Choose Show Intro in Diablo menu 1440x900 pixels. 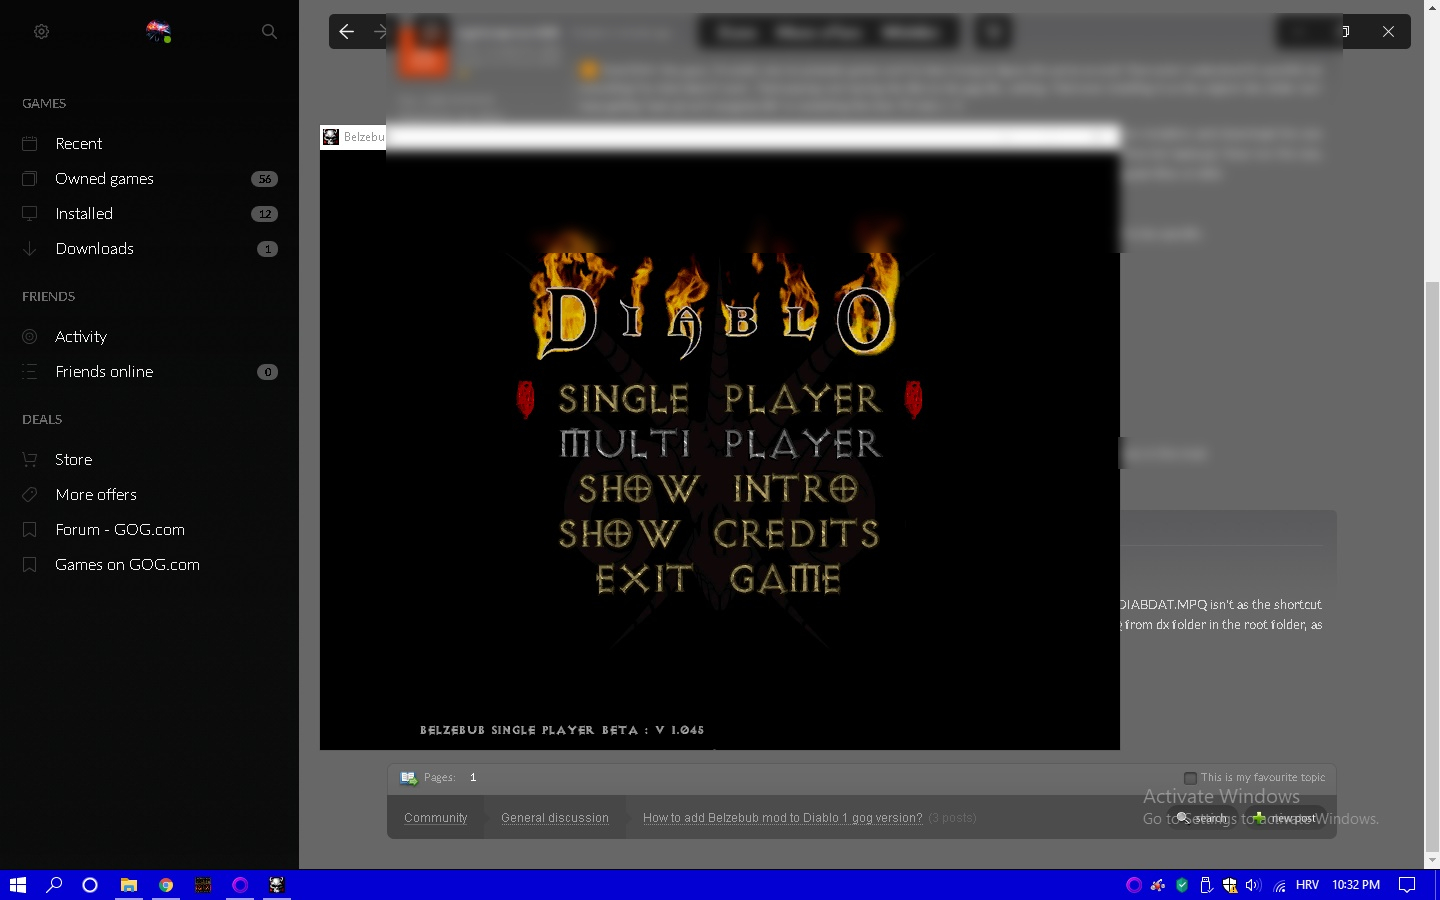point(718,489)
